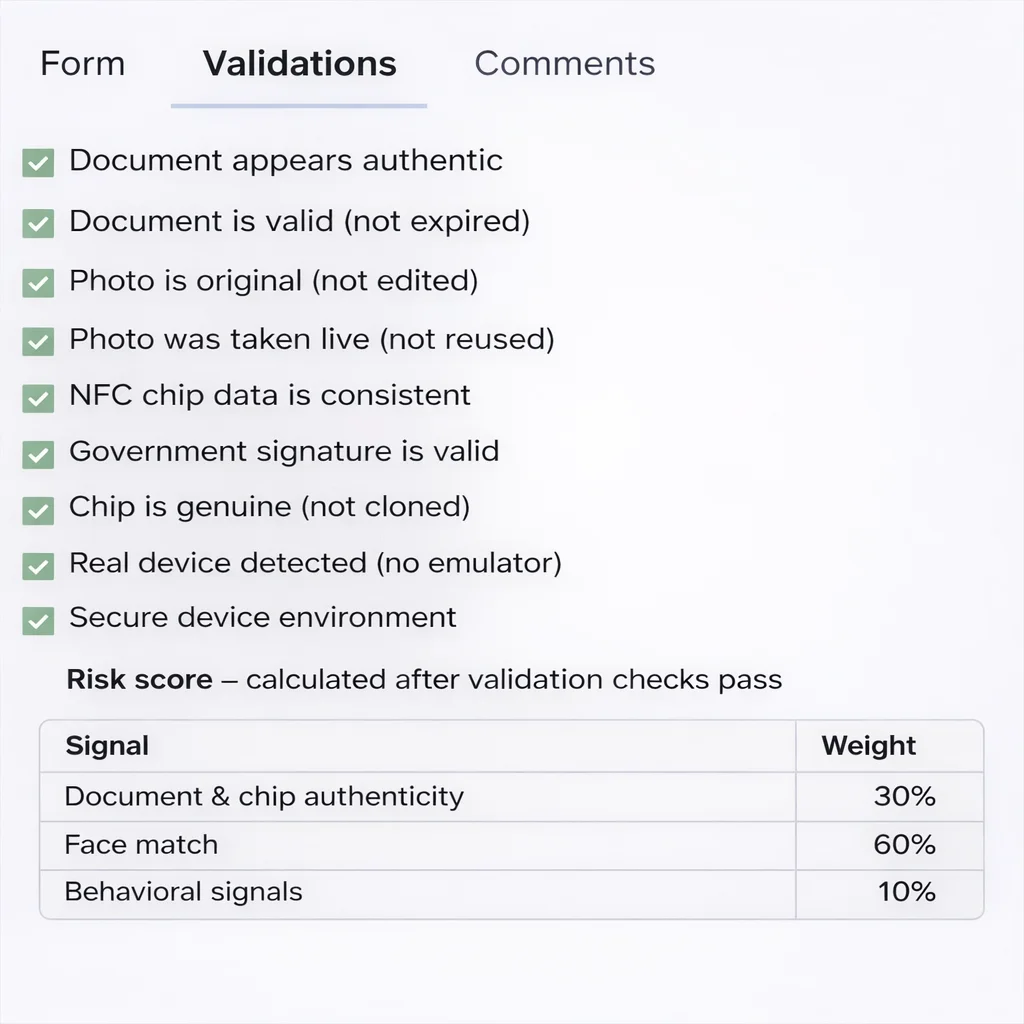Select the Validations tab

click(x=298, y=63)
